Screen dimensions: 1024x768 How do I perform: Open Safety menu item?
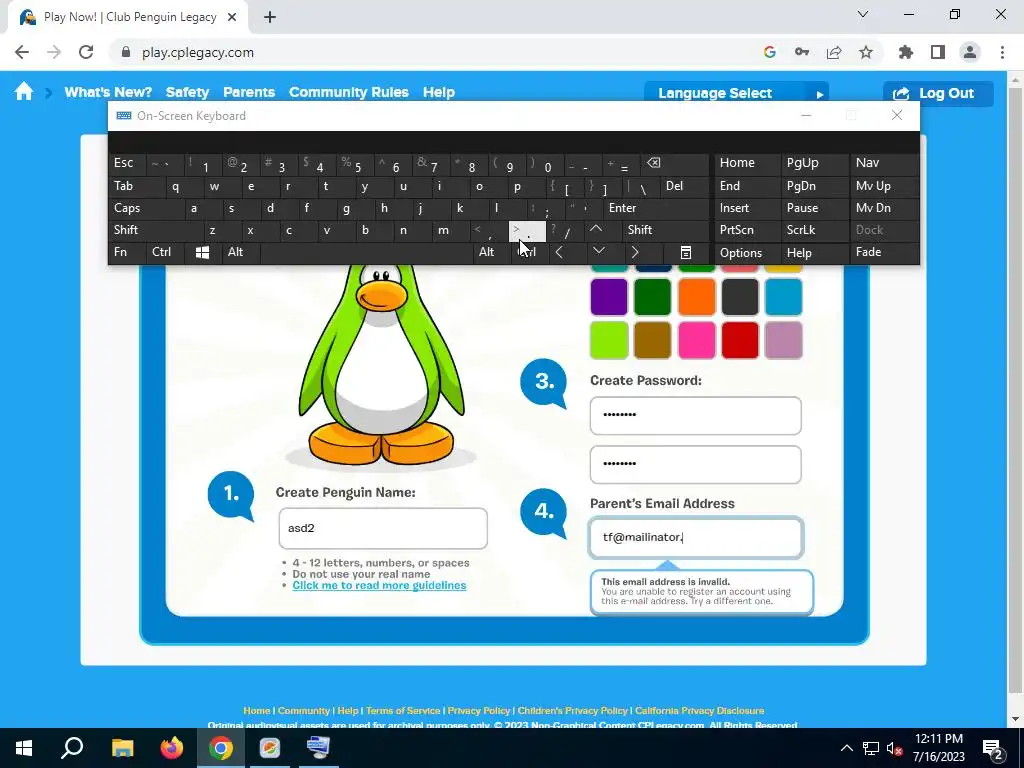(187, 92)
